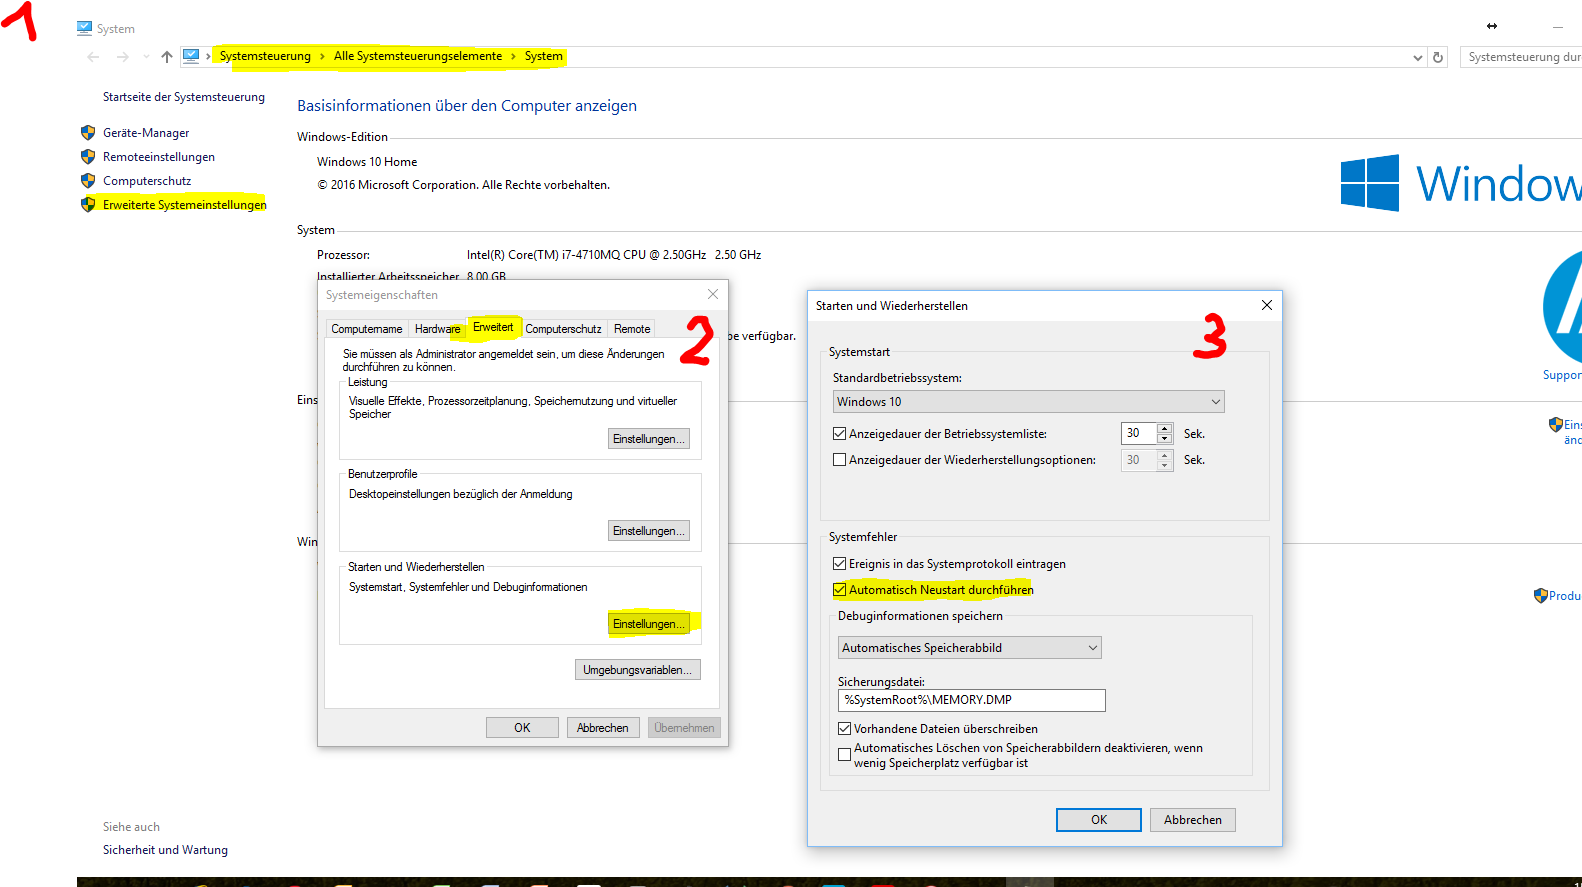Open Leistung Einstellungen button
This screenshot has height=887, width=1582.
coord(649,439)
